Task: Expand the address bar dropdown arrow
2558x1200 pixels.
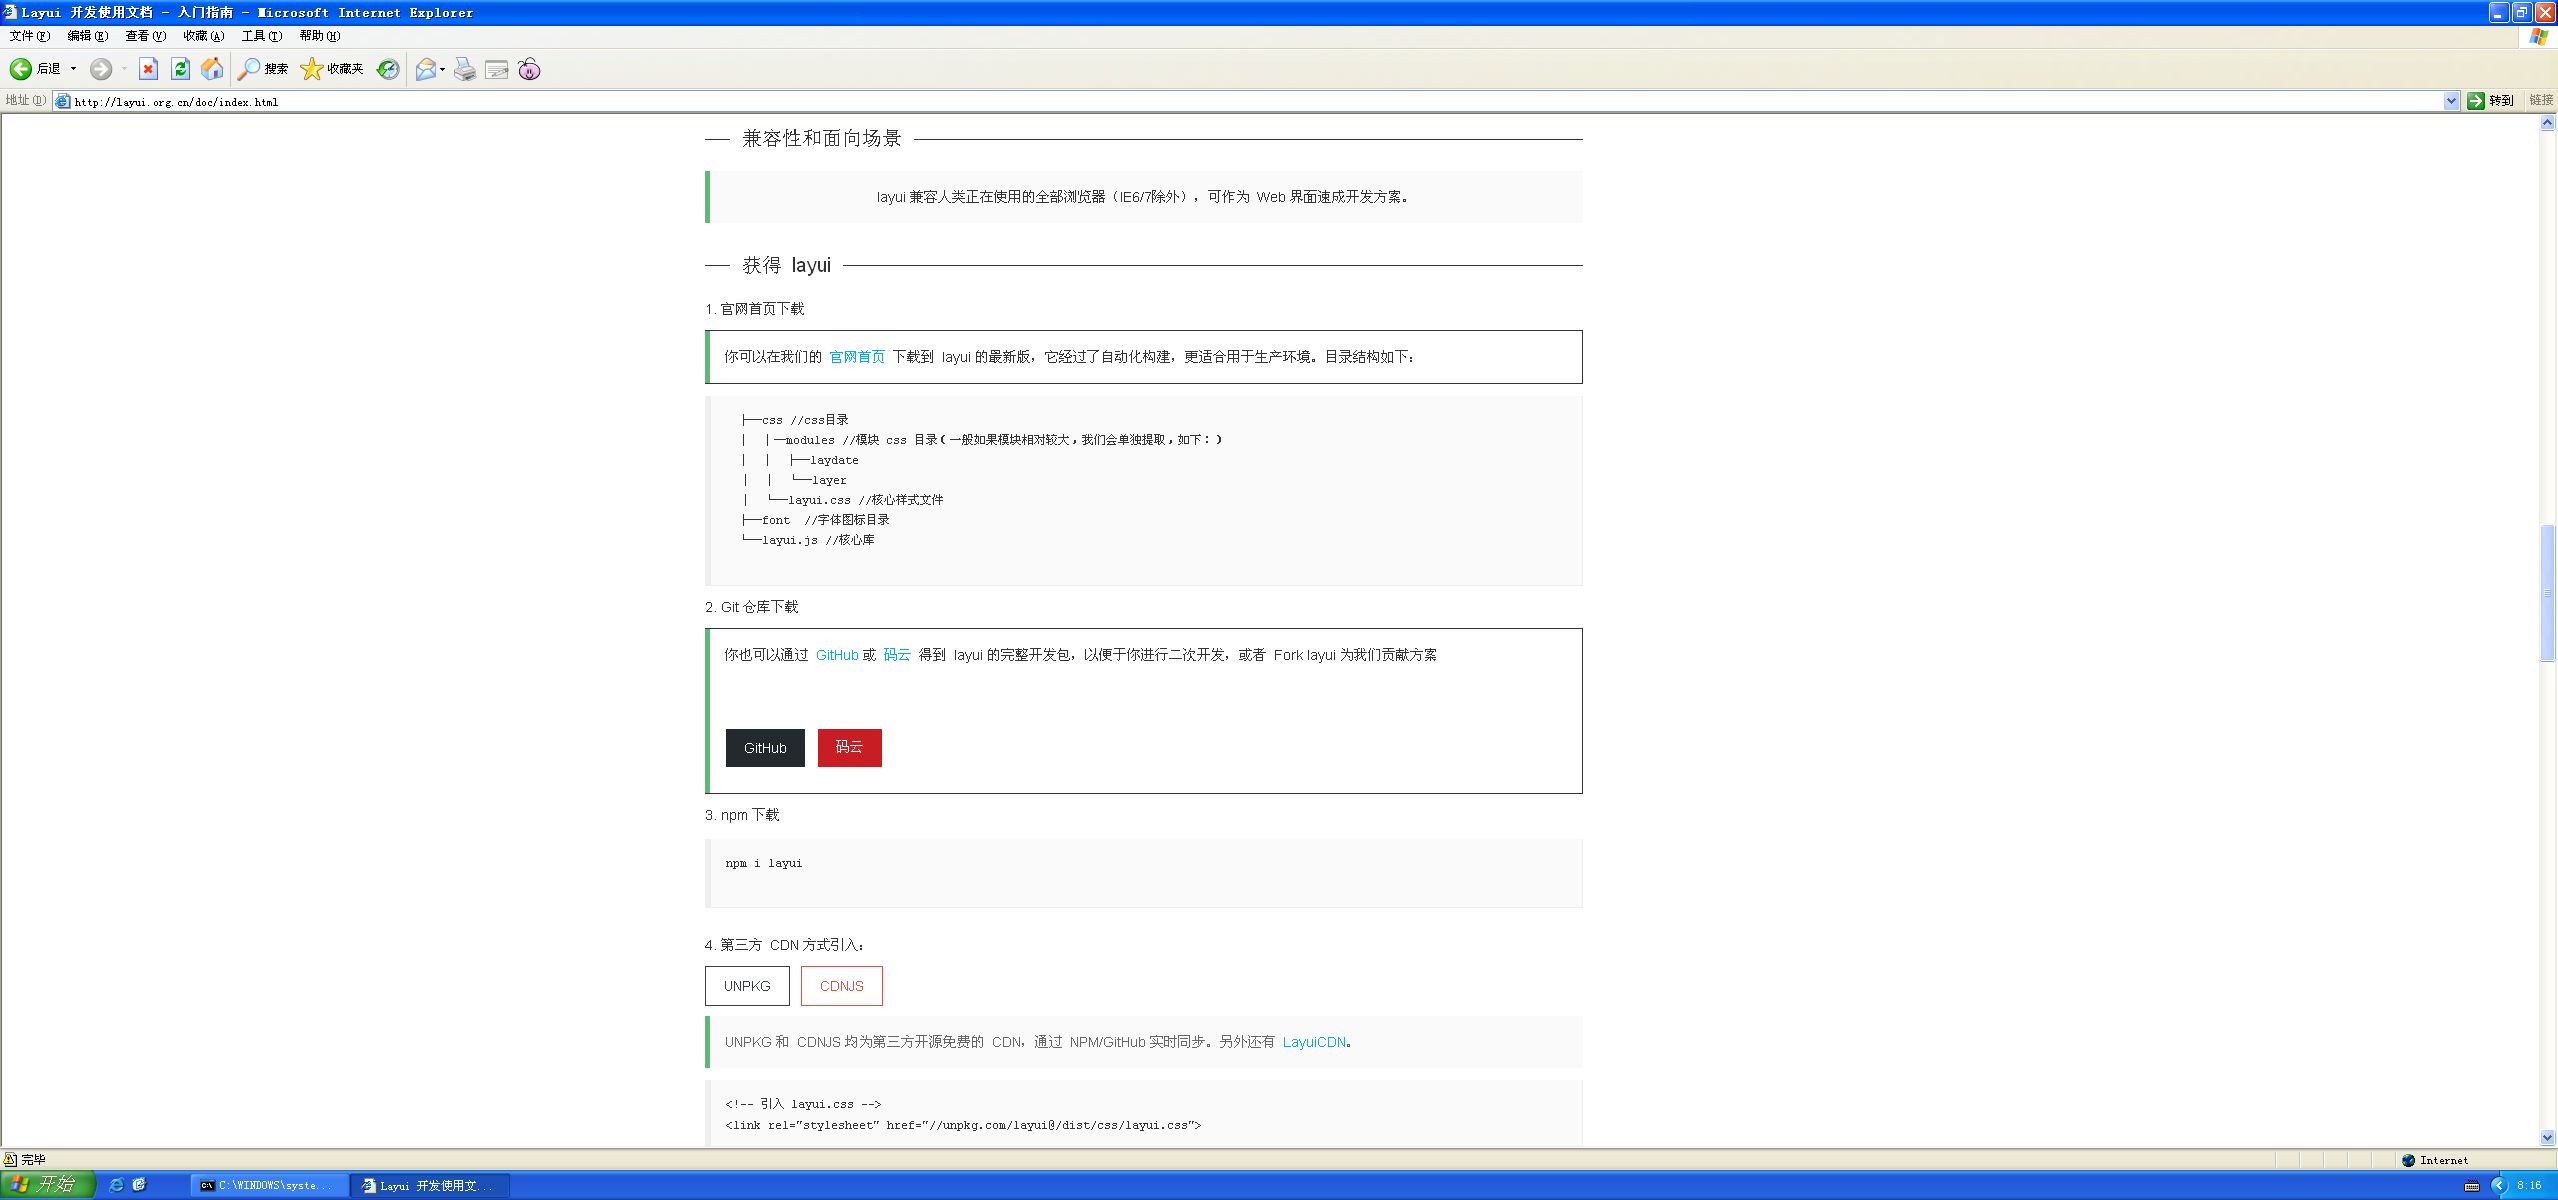Action: [2451, 101]
